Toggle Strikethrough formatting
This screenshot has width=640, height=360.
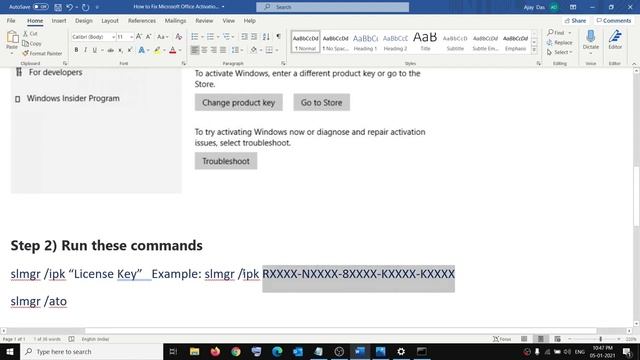tap(110, 50)
